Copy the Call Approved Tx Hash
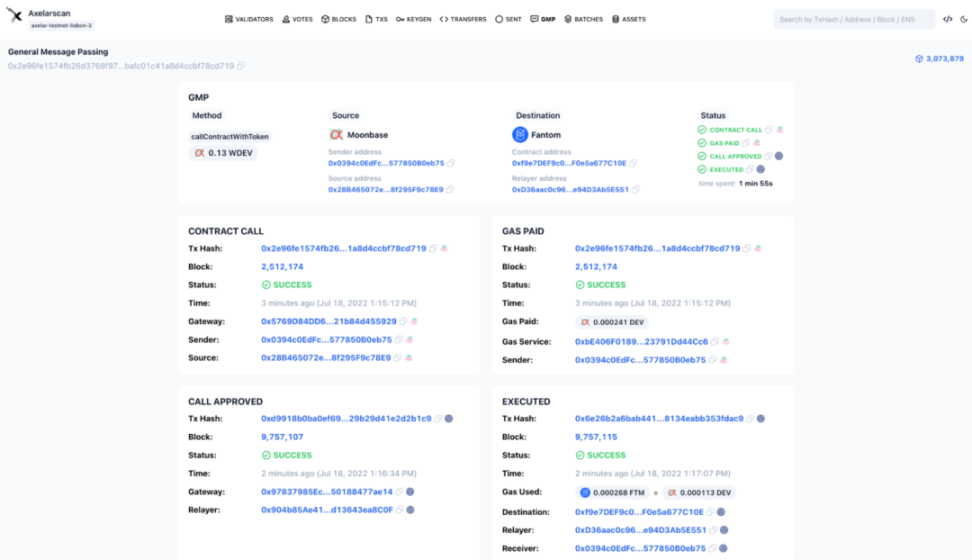 click(438, 418)
